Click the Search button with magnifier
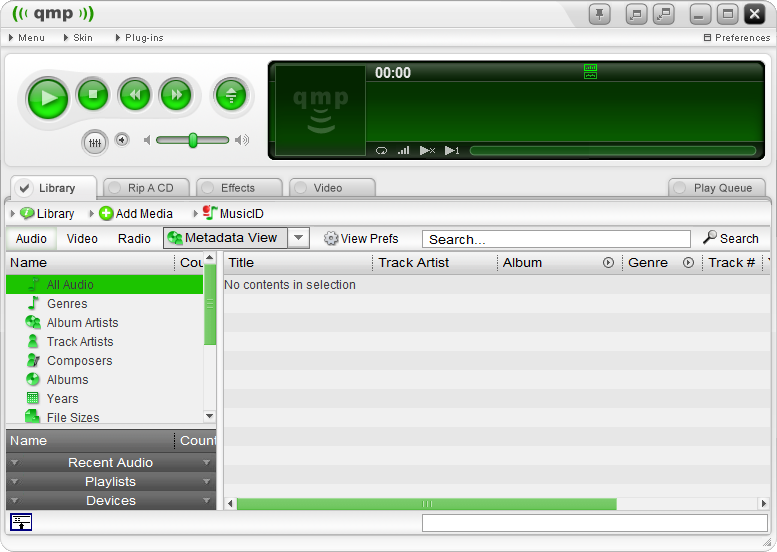The width and height of the screenshot is (777, 552). (730, 238)
